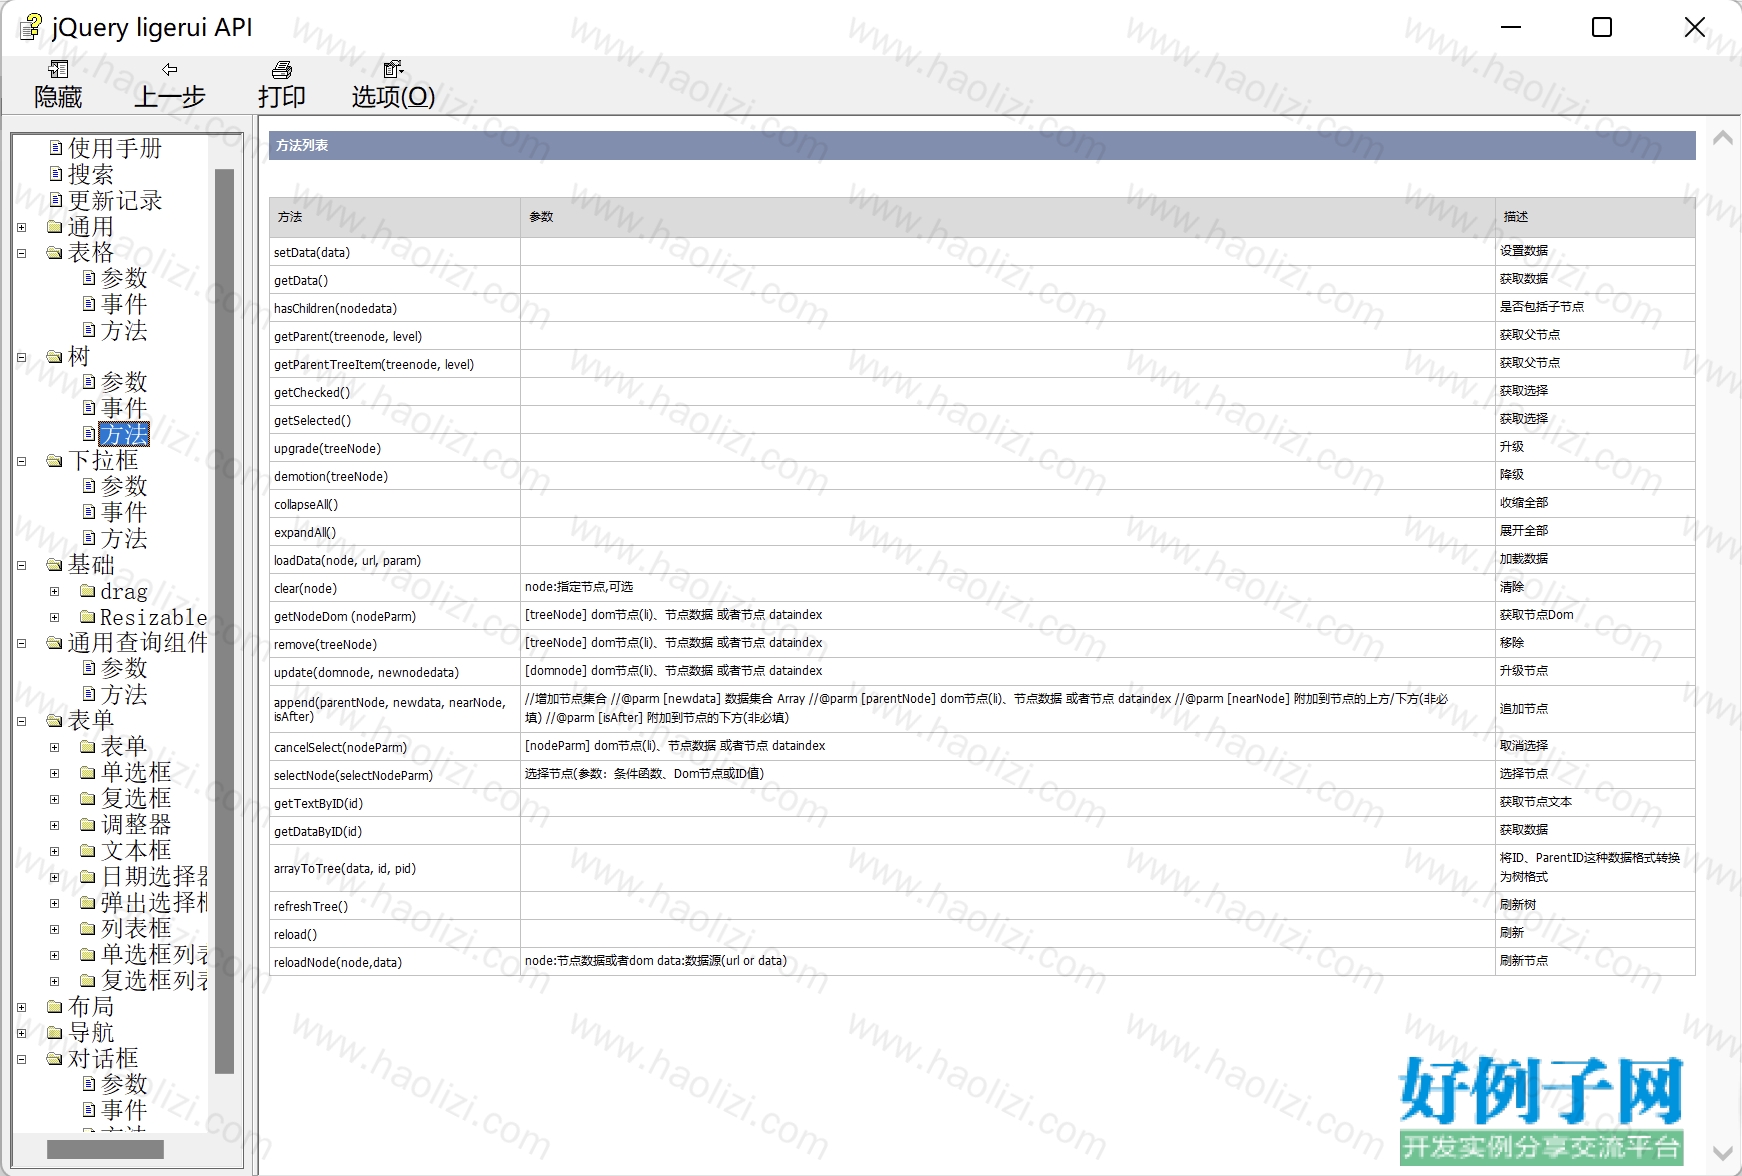Click the 导航 folder icon

55,1033
